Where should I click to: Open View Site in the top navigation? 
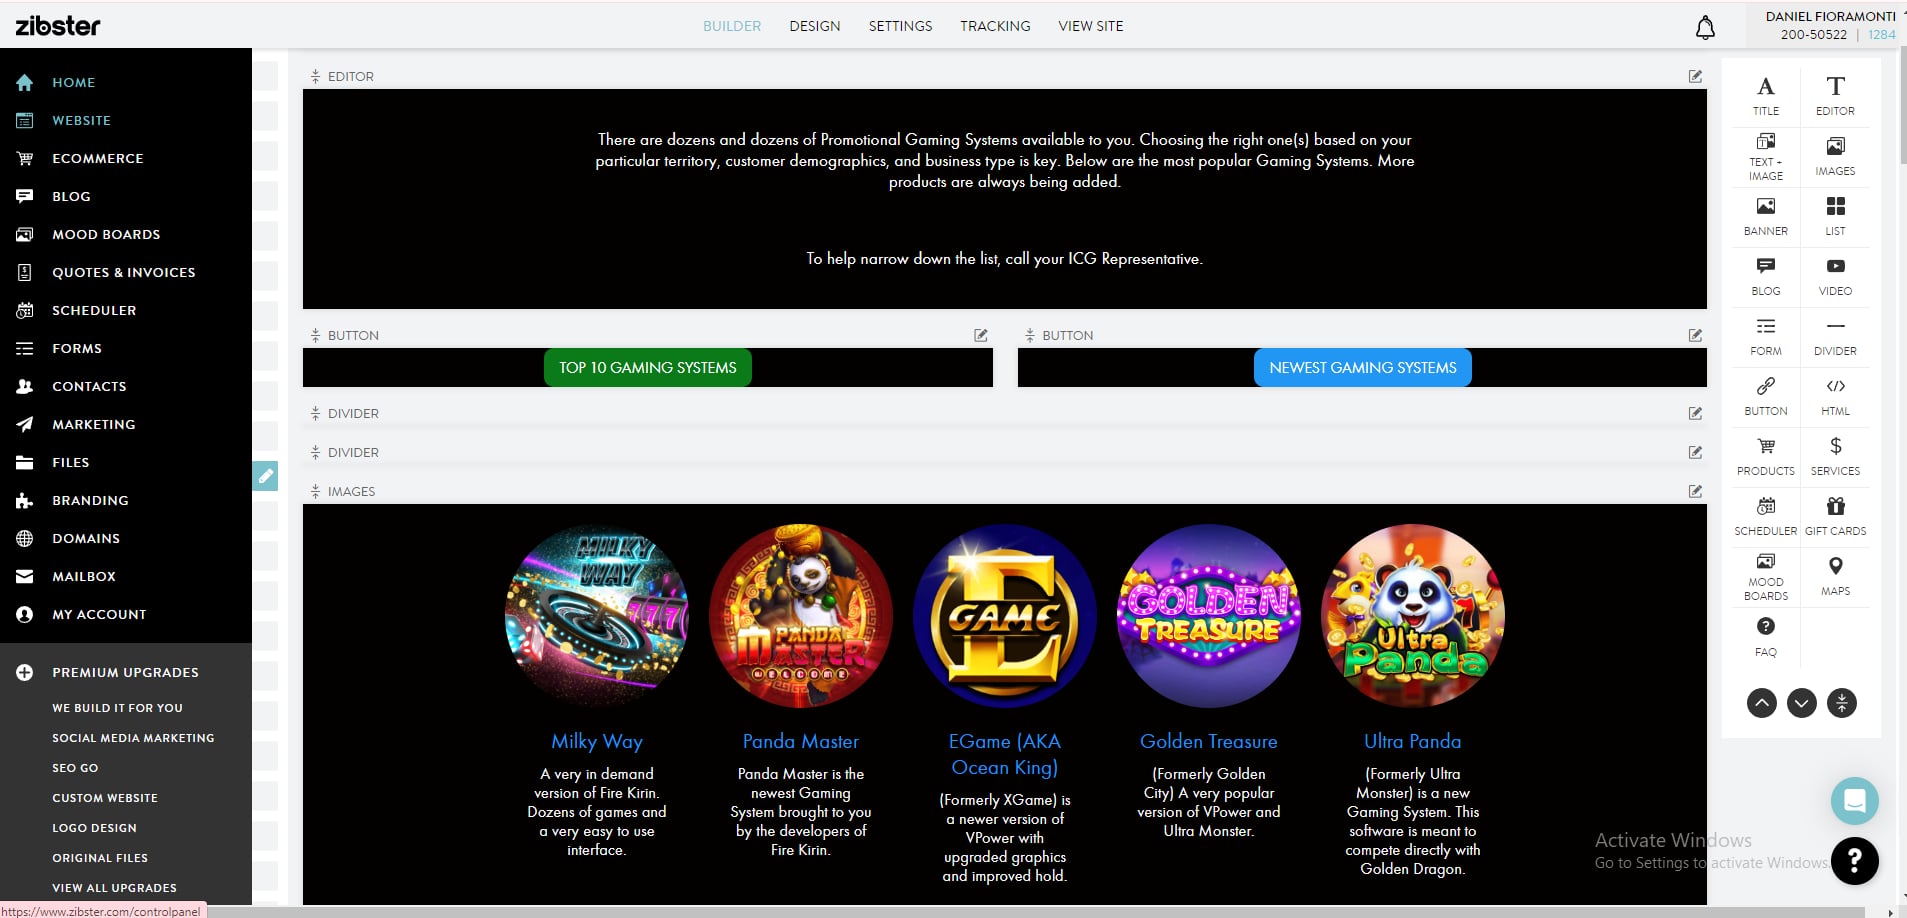pos(1091,26)
